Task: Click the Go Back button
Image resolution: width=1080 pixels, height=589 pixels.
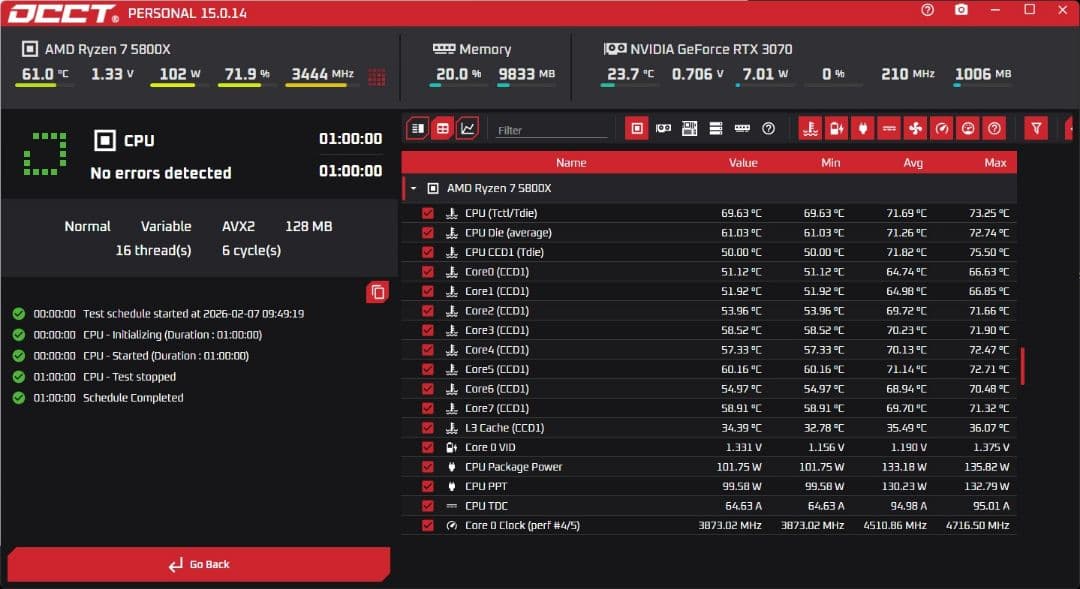Action: pyautogui.click(x=199, y=565)
